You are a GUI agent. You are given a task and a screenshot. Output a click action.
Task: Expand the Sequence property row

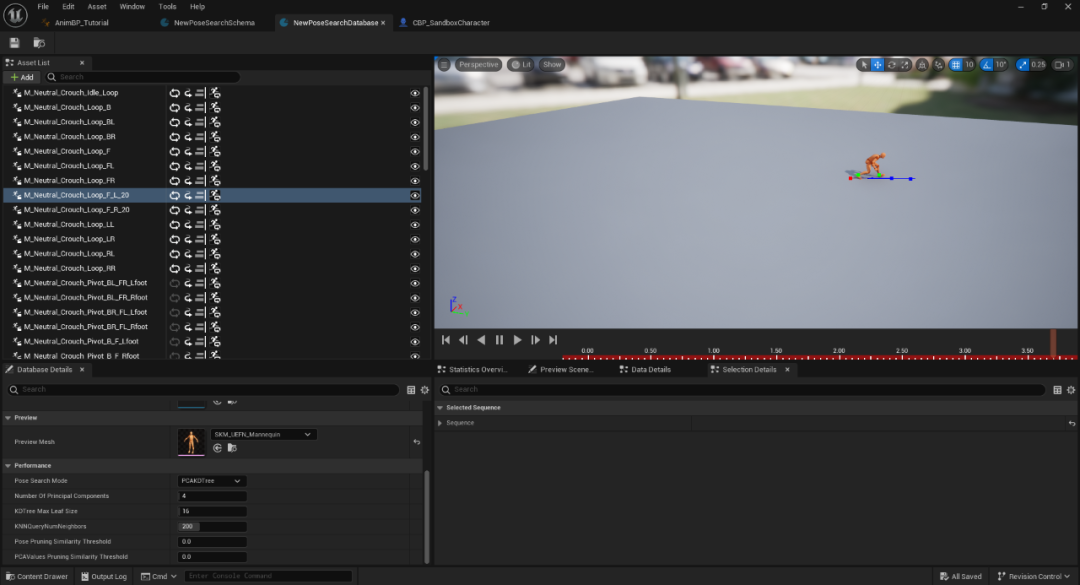[x=440, y=423]
